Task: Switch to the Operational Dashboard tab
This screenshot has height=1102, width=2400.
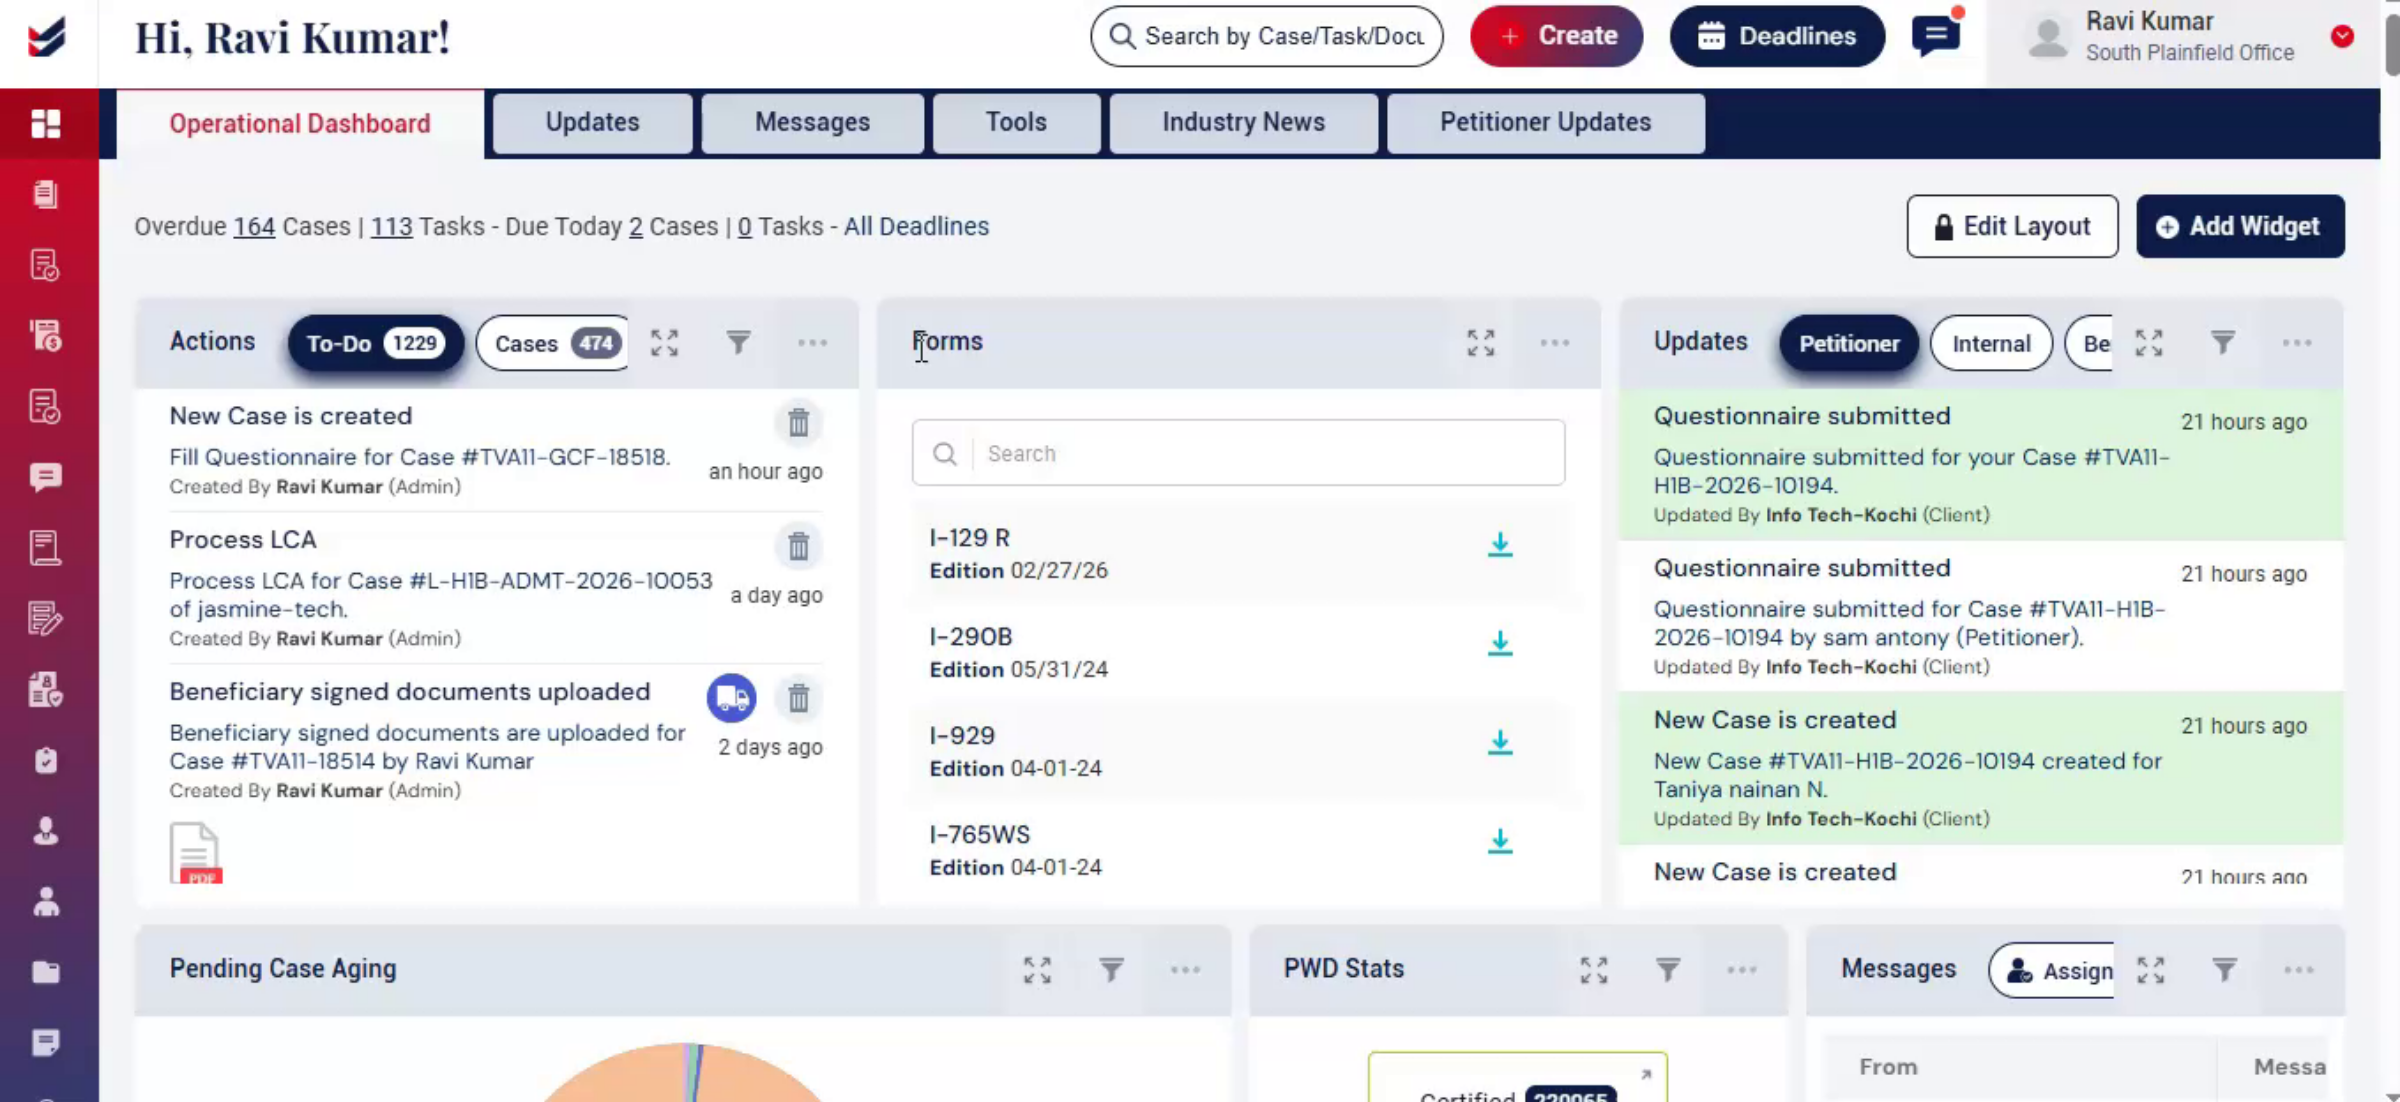Action: (x=300, y=123)
